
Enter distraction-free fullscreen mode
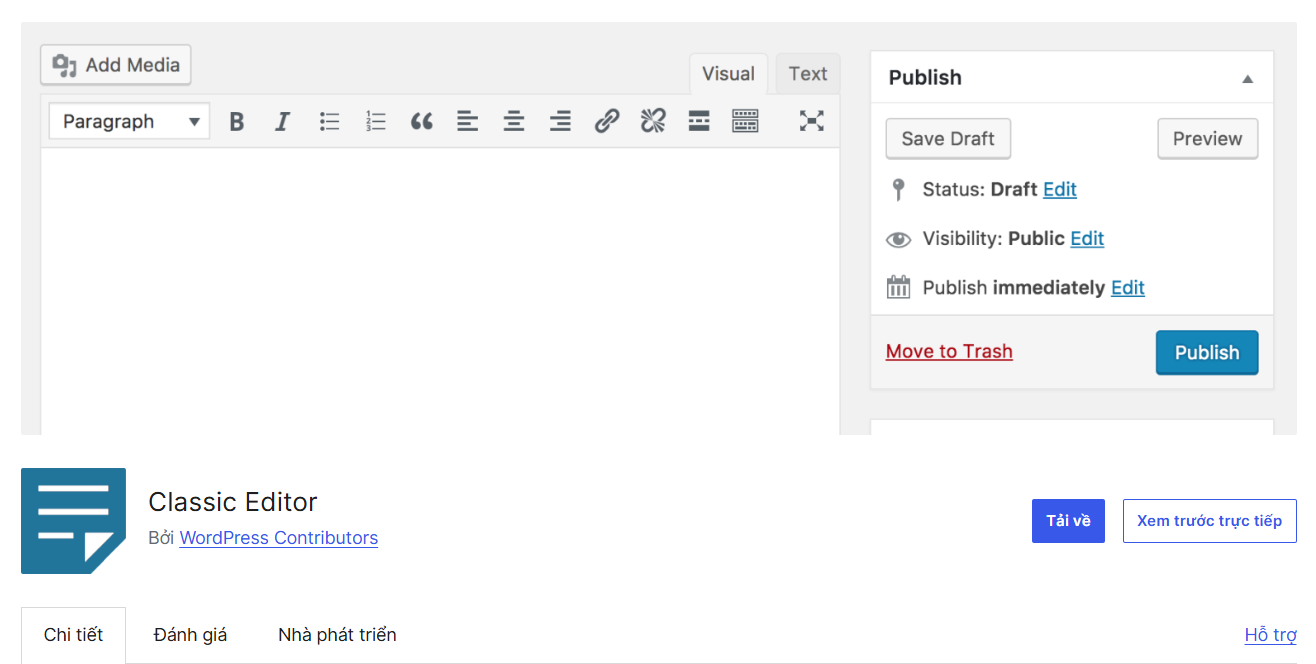click(x=811, y=120)
